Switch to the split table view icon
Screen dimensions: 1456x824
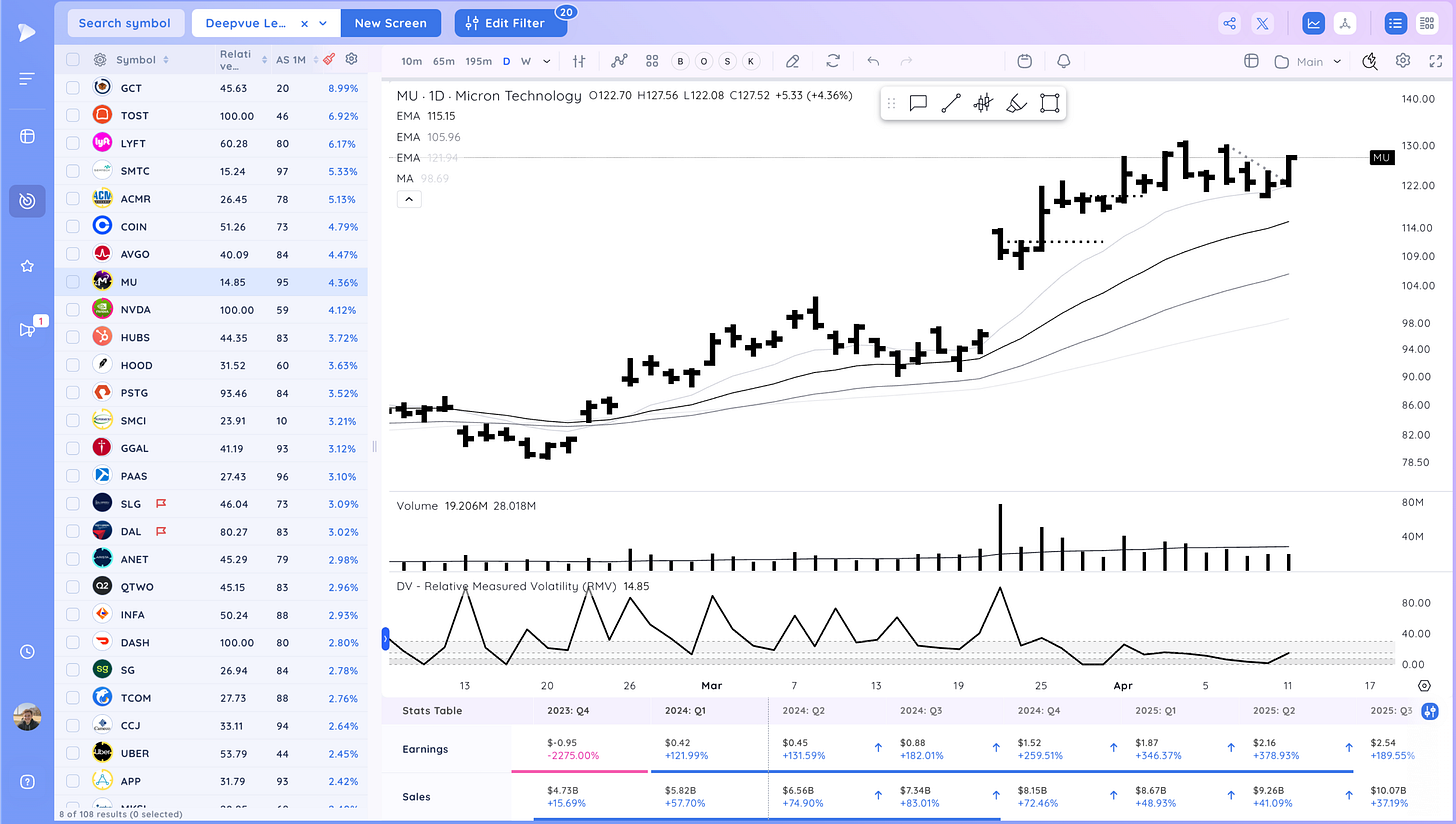[x=1427, y=23]
